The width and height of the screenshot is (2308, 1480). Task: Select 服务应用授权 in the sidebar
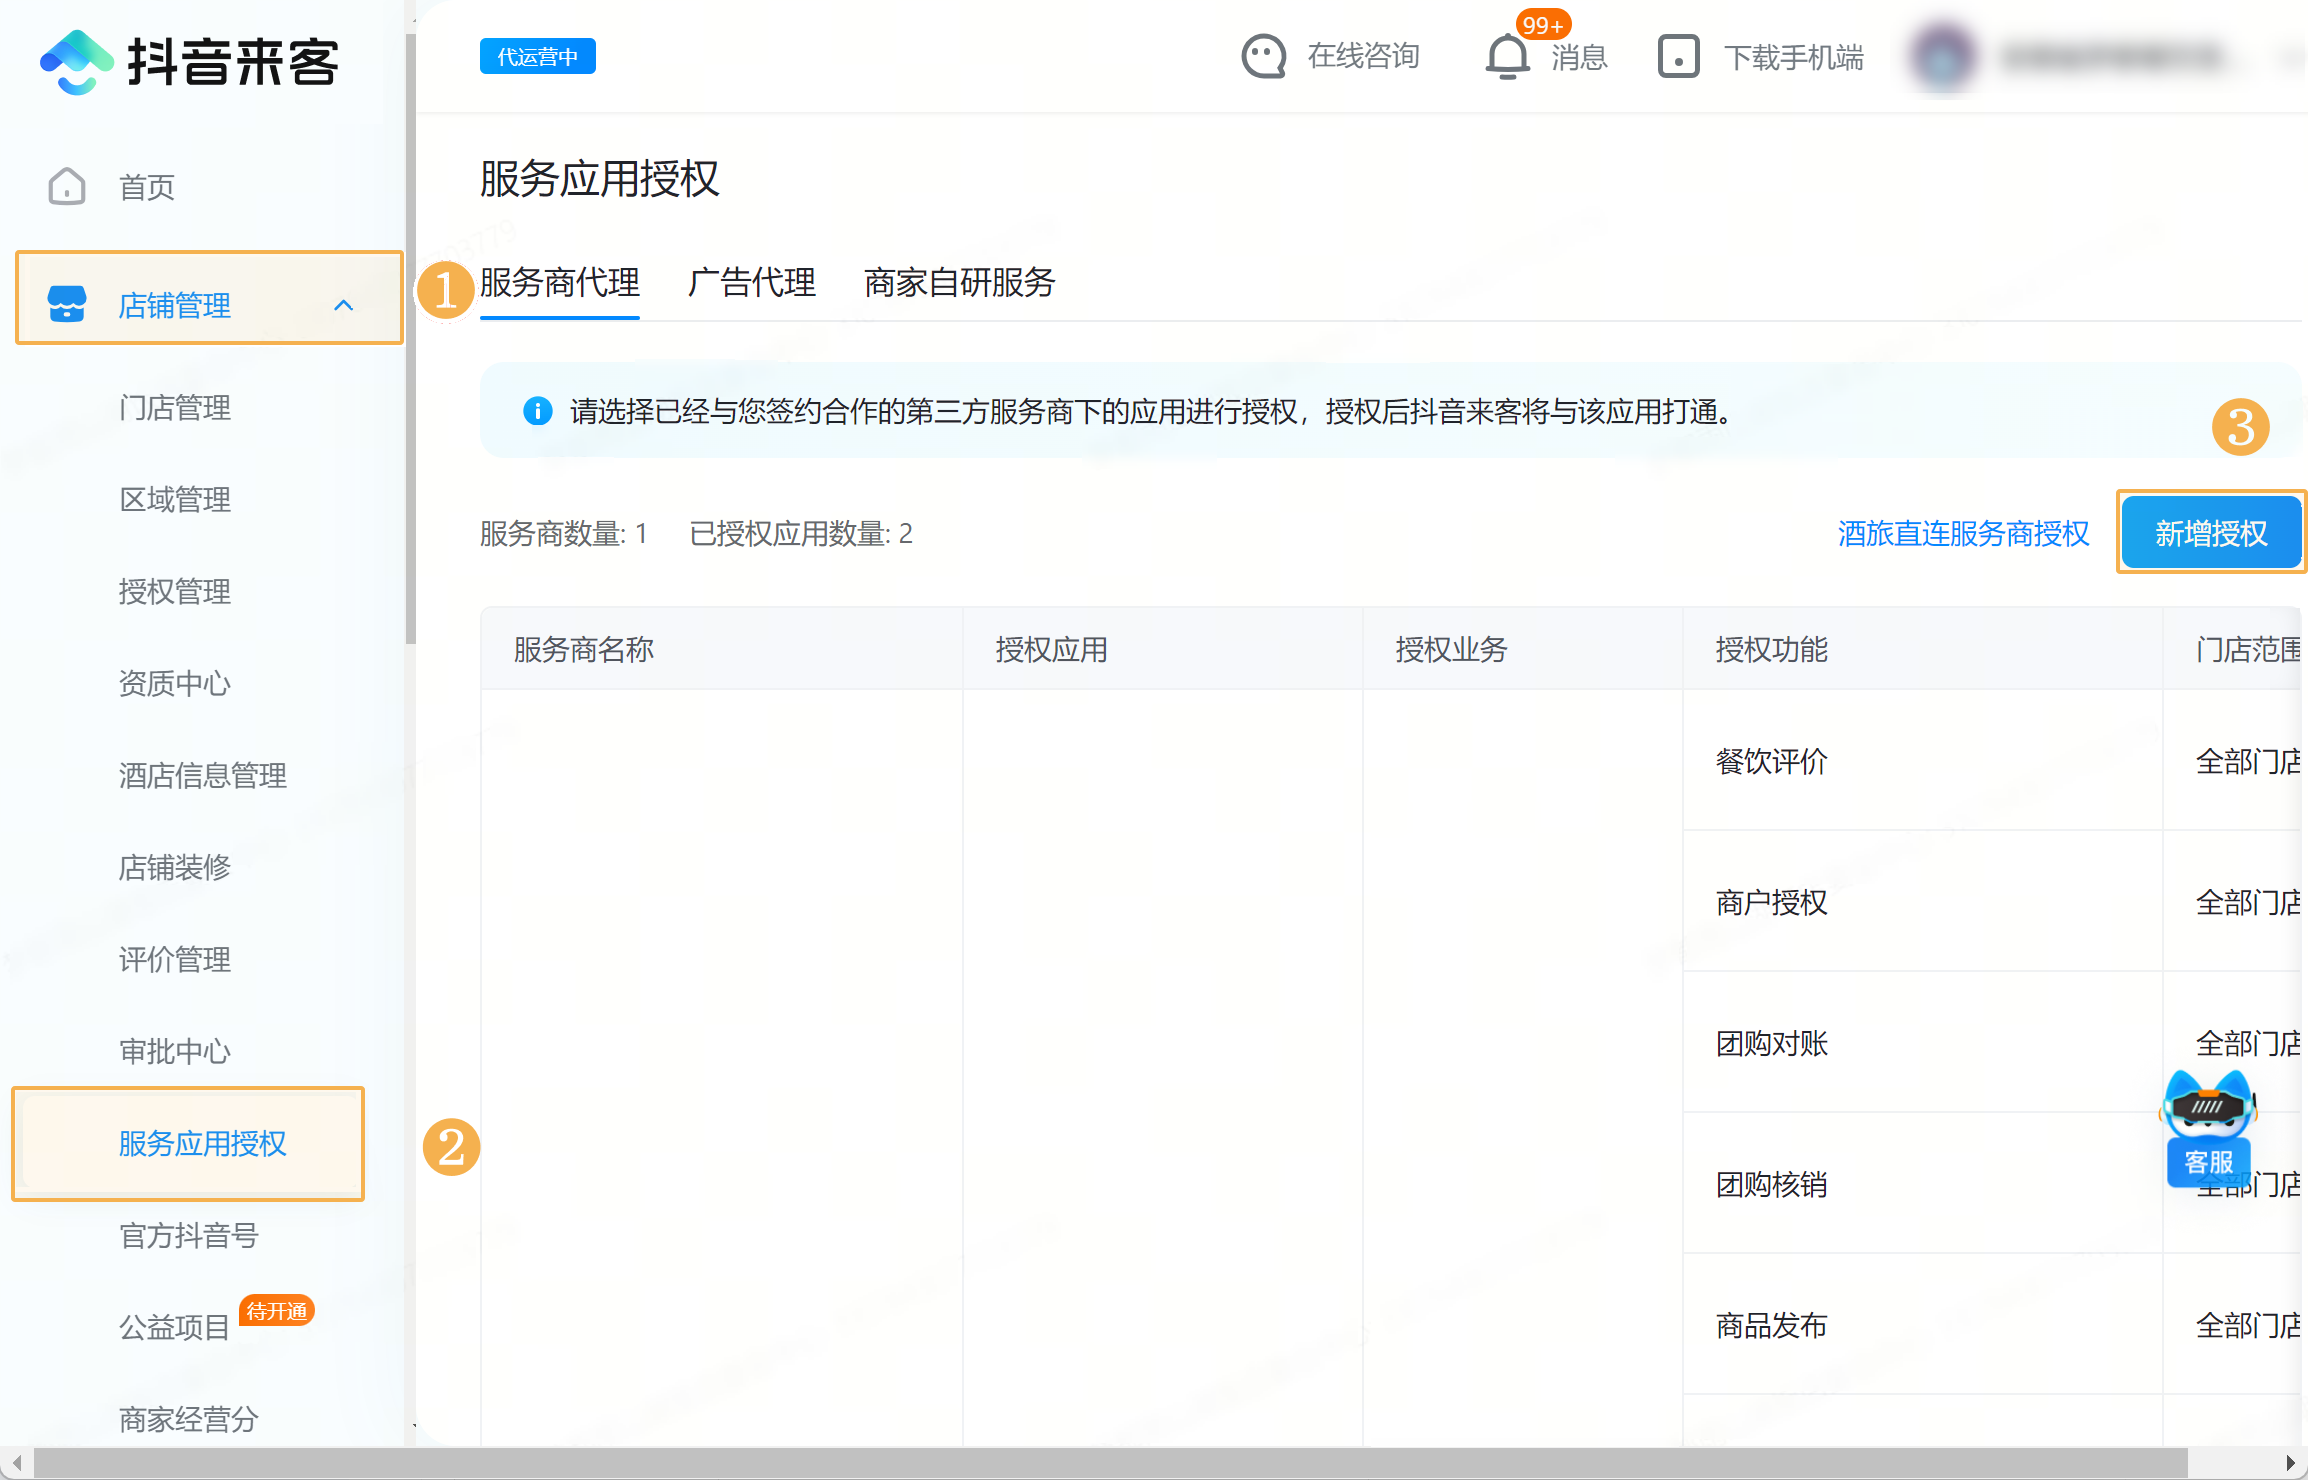(x=202, y=1143)
